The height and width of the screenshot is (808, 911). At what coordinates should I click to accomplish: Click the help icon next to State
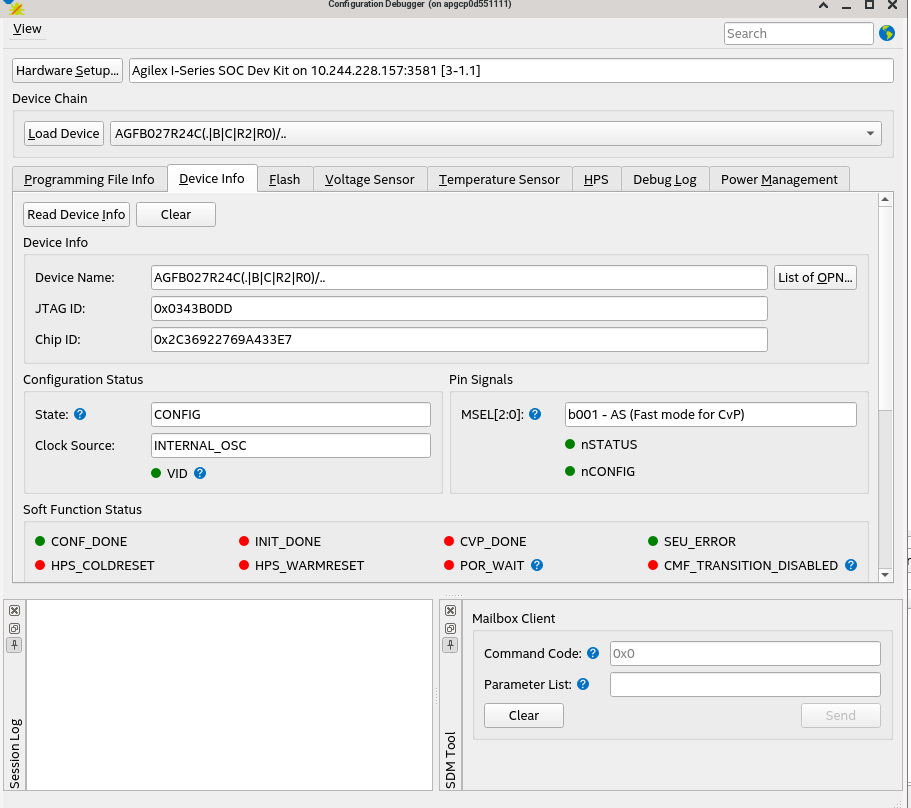pos(80,414)
